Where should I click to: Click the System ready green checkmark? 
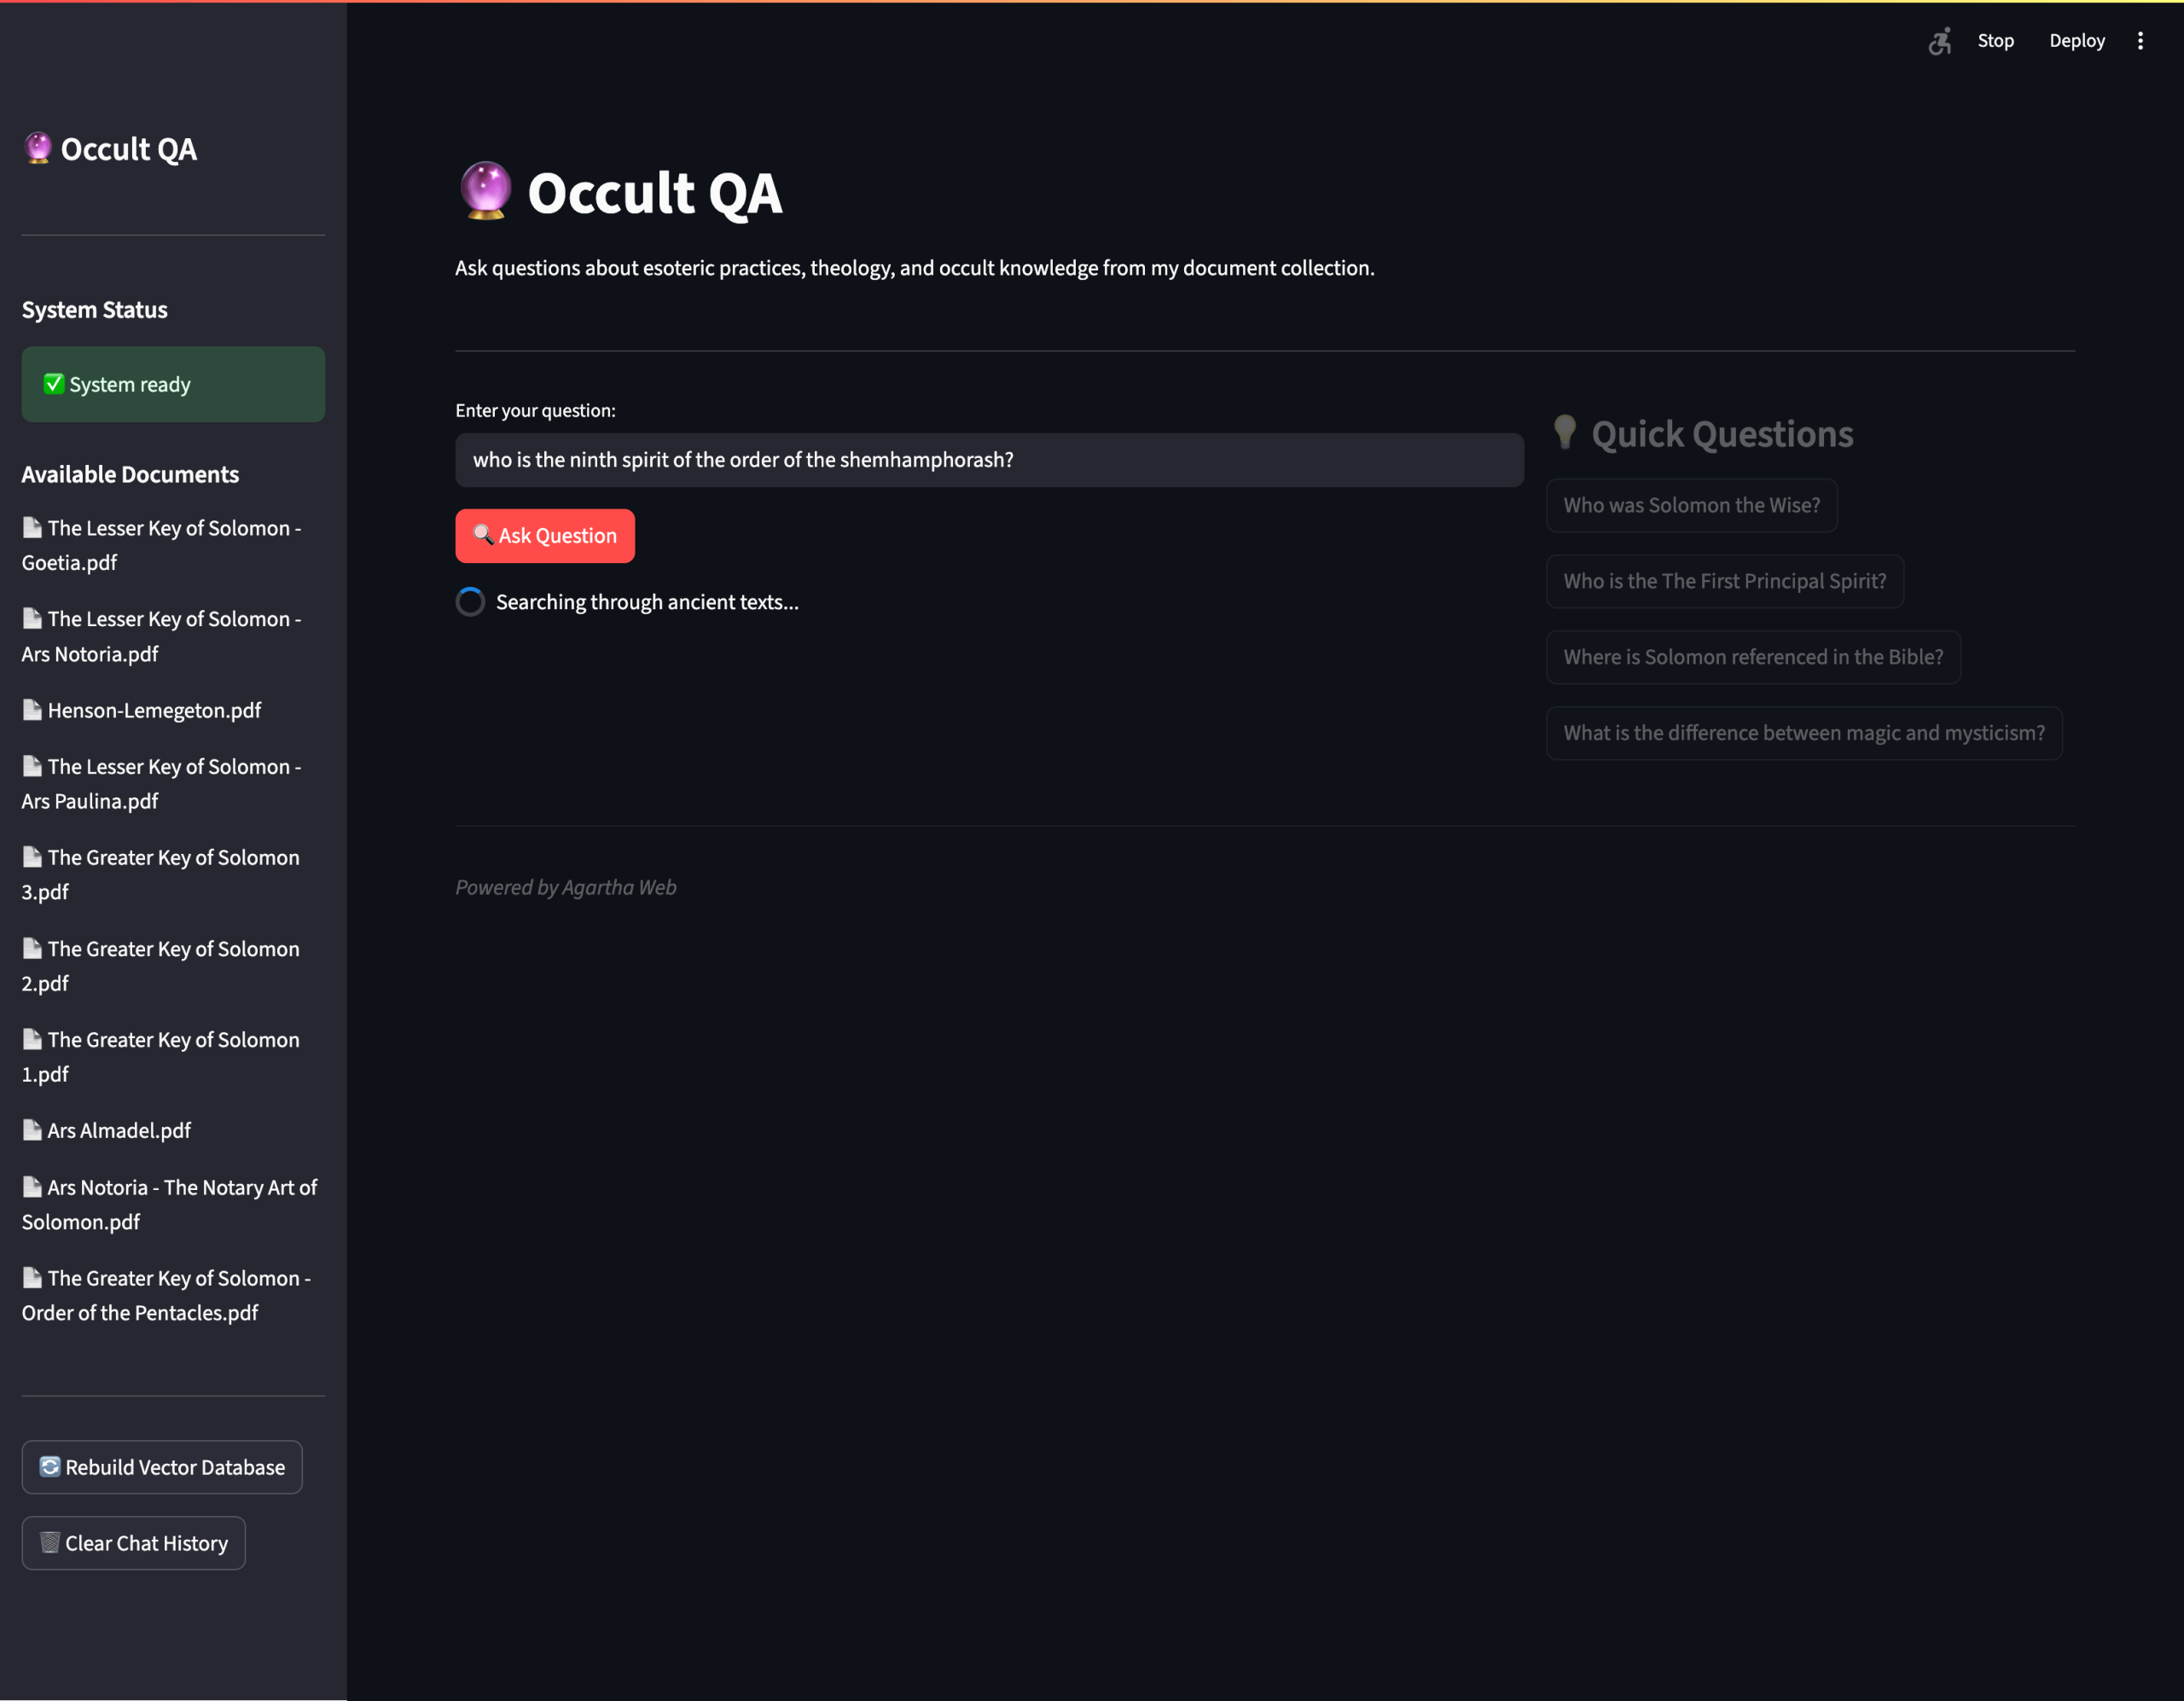click(54, 384)
